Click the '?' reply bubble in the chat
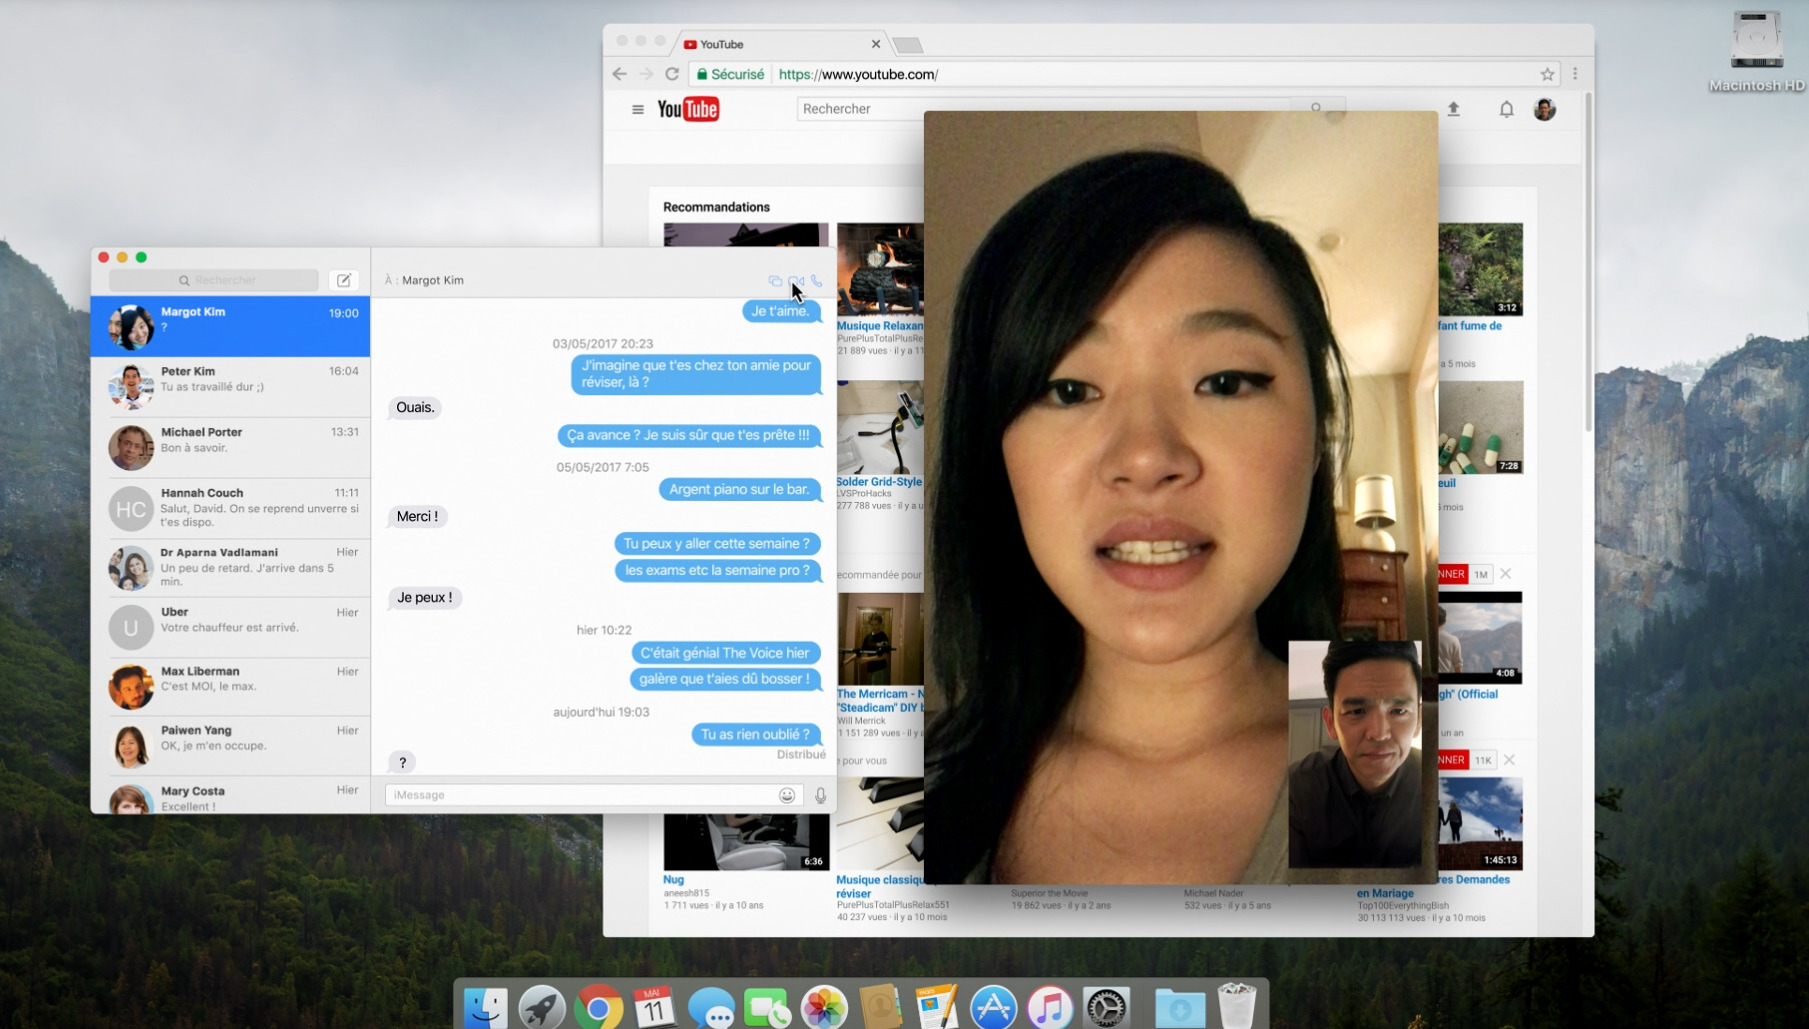 pyautogui.click(x=403, y=762)
